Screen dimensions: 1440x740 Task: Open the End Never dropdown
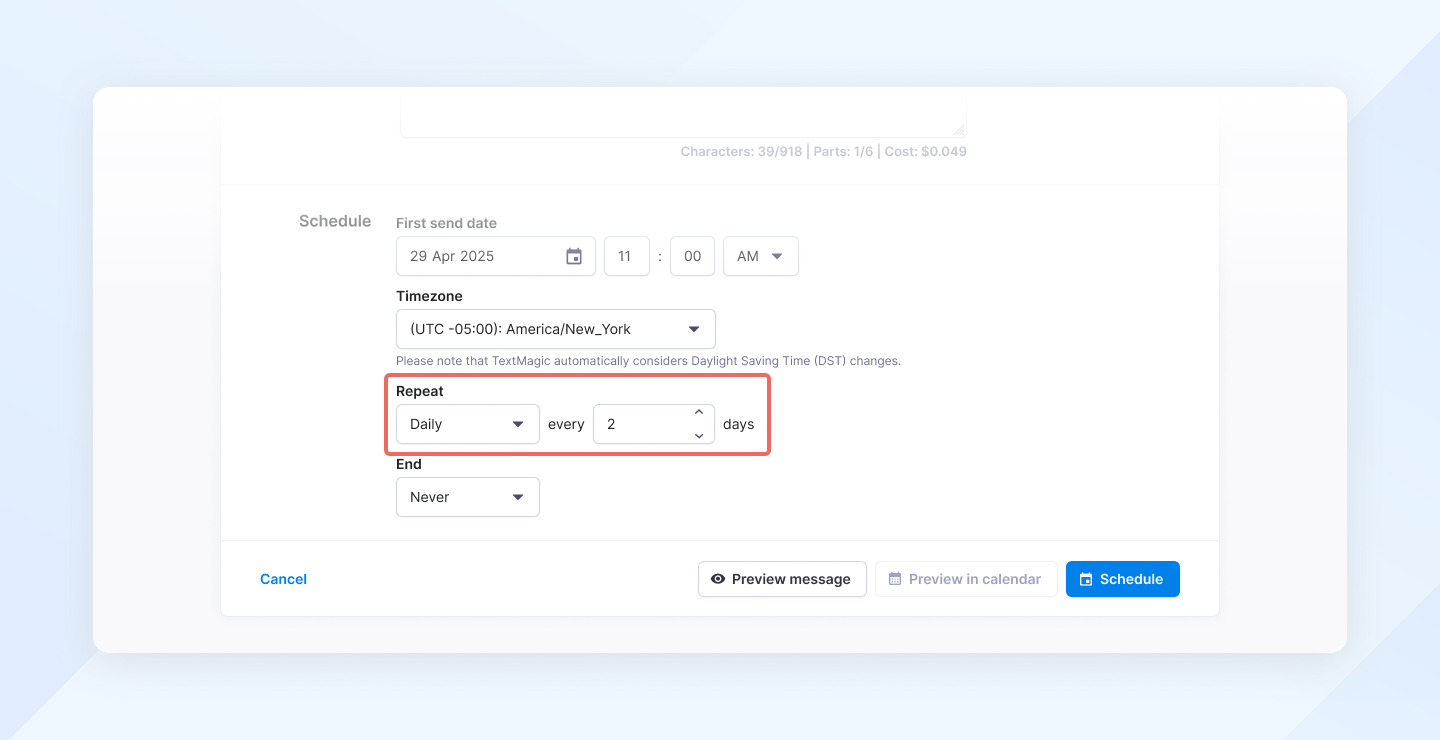click(467, 497)
